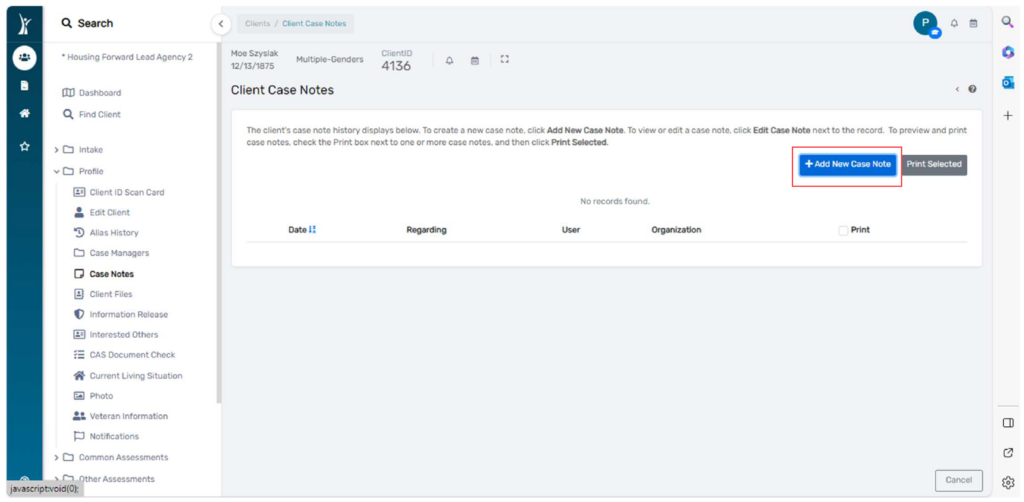Open the home icon in left rail
This screenshot has width=1024, height=502.
24,113
